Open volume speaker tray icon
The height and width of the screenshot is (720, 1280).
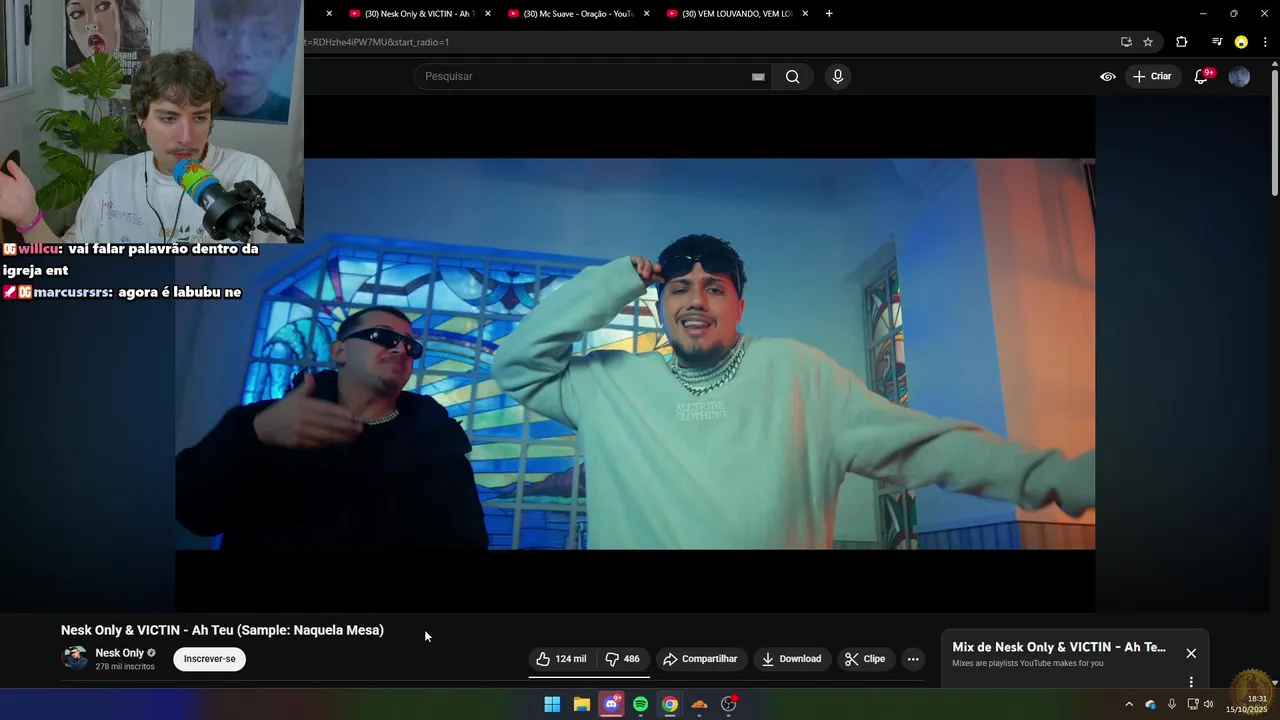1209,704
